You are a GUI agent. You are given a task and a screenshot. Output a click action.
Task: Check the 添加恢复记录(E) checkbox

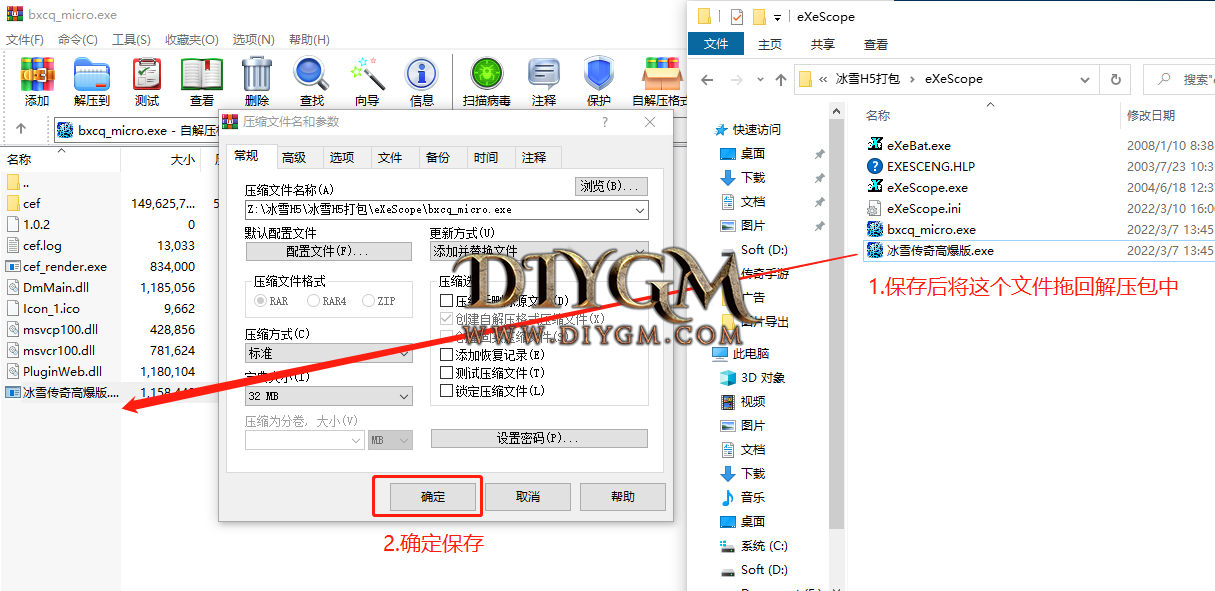447,354
